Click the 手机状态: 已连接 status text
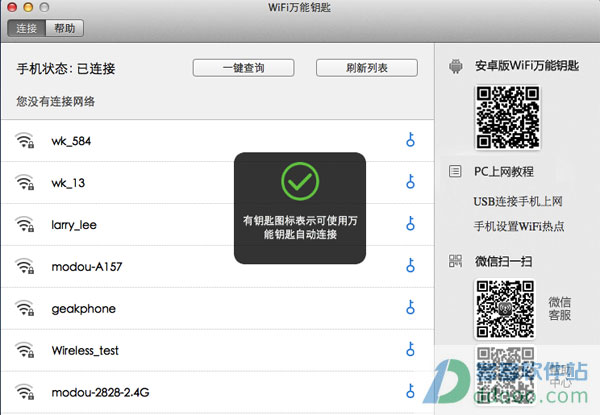This screenshot has width=600, height=415. coord(66,68)
